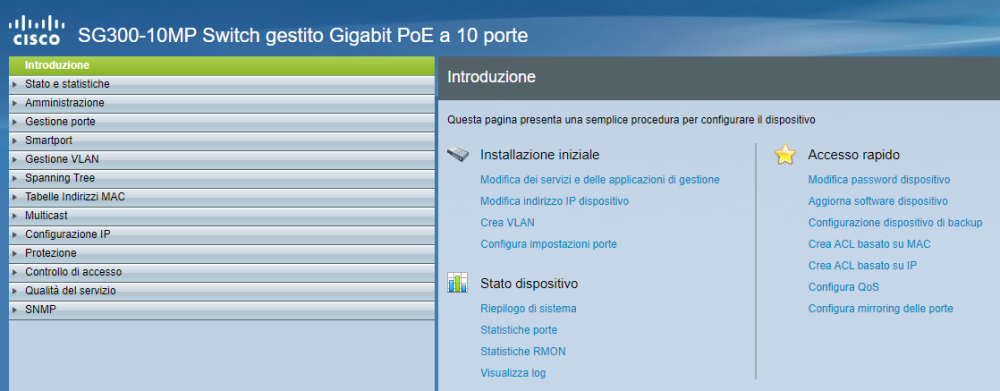Expand the Qualità del servizio arrow
Image resolution: width=1000 pixels, height=391 pixels.
coord(14,291)
